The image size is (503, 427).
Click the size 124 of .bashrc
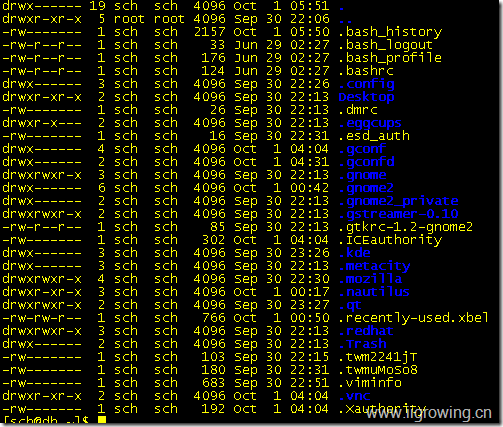coord(213,71)
